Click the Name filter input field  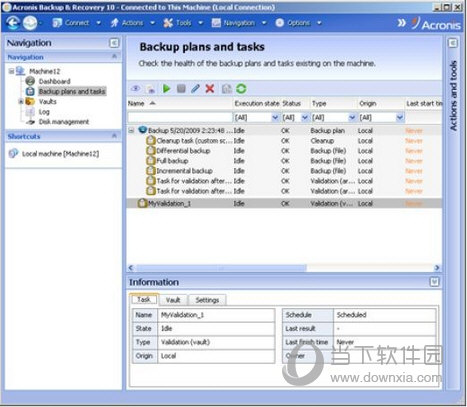(x=180, y=117)
